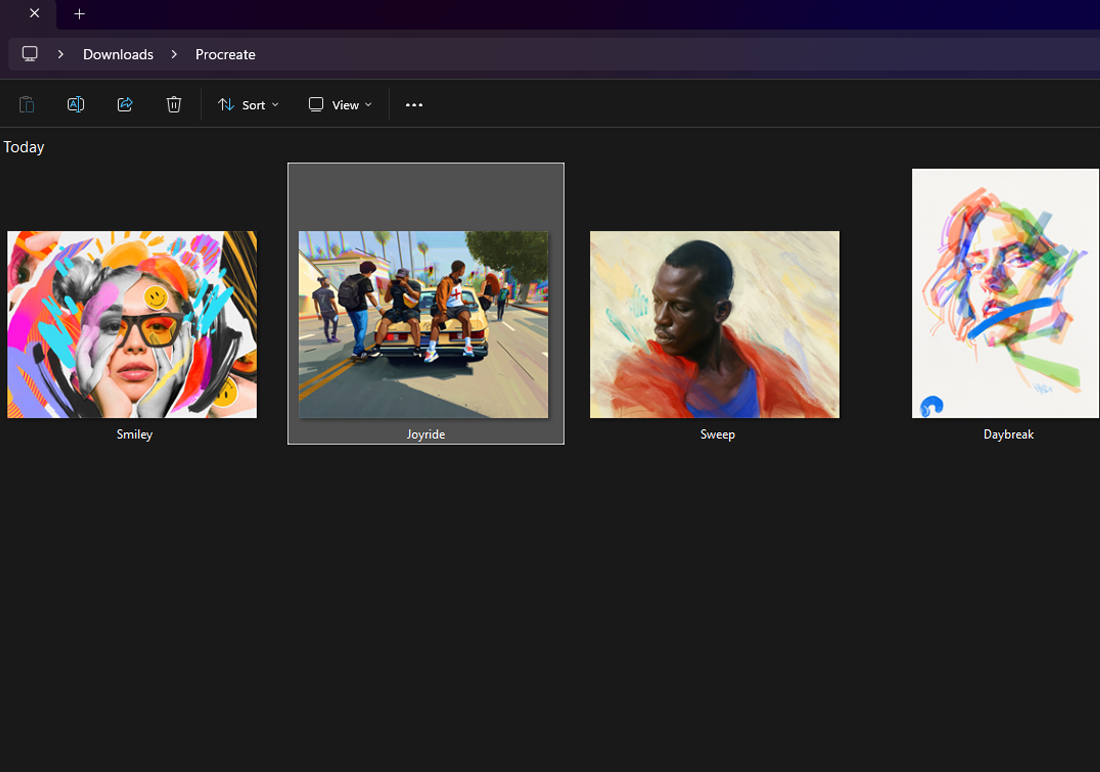Viewport: 1100px width, 772px height.
Task: Close the current Explorer tab
Action: pyautogui.click(x=34, y=14)
